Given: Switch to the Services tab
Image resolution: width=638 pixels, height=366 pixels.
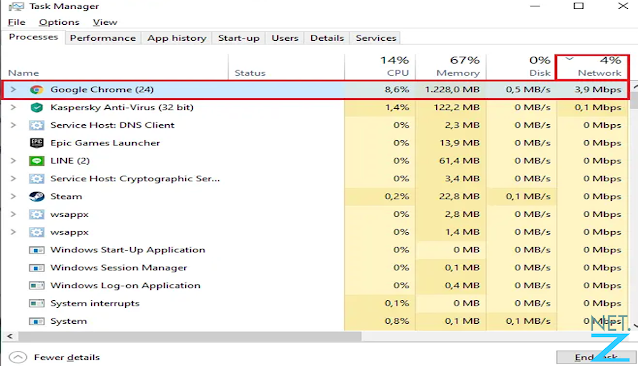Looking at the screenshot, I should click(x=376, y=38).
